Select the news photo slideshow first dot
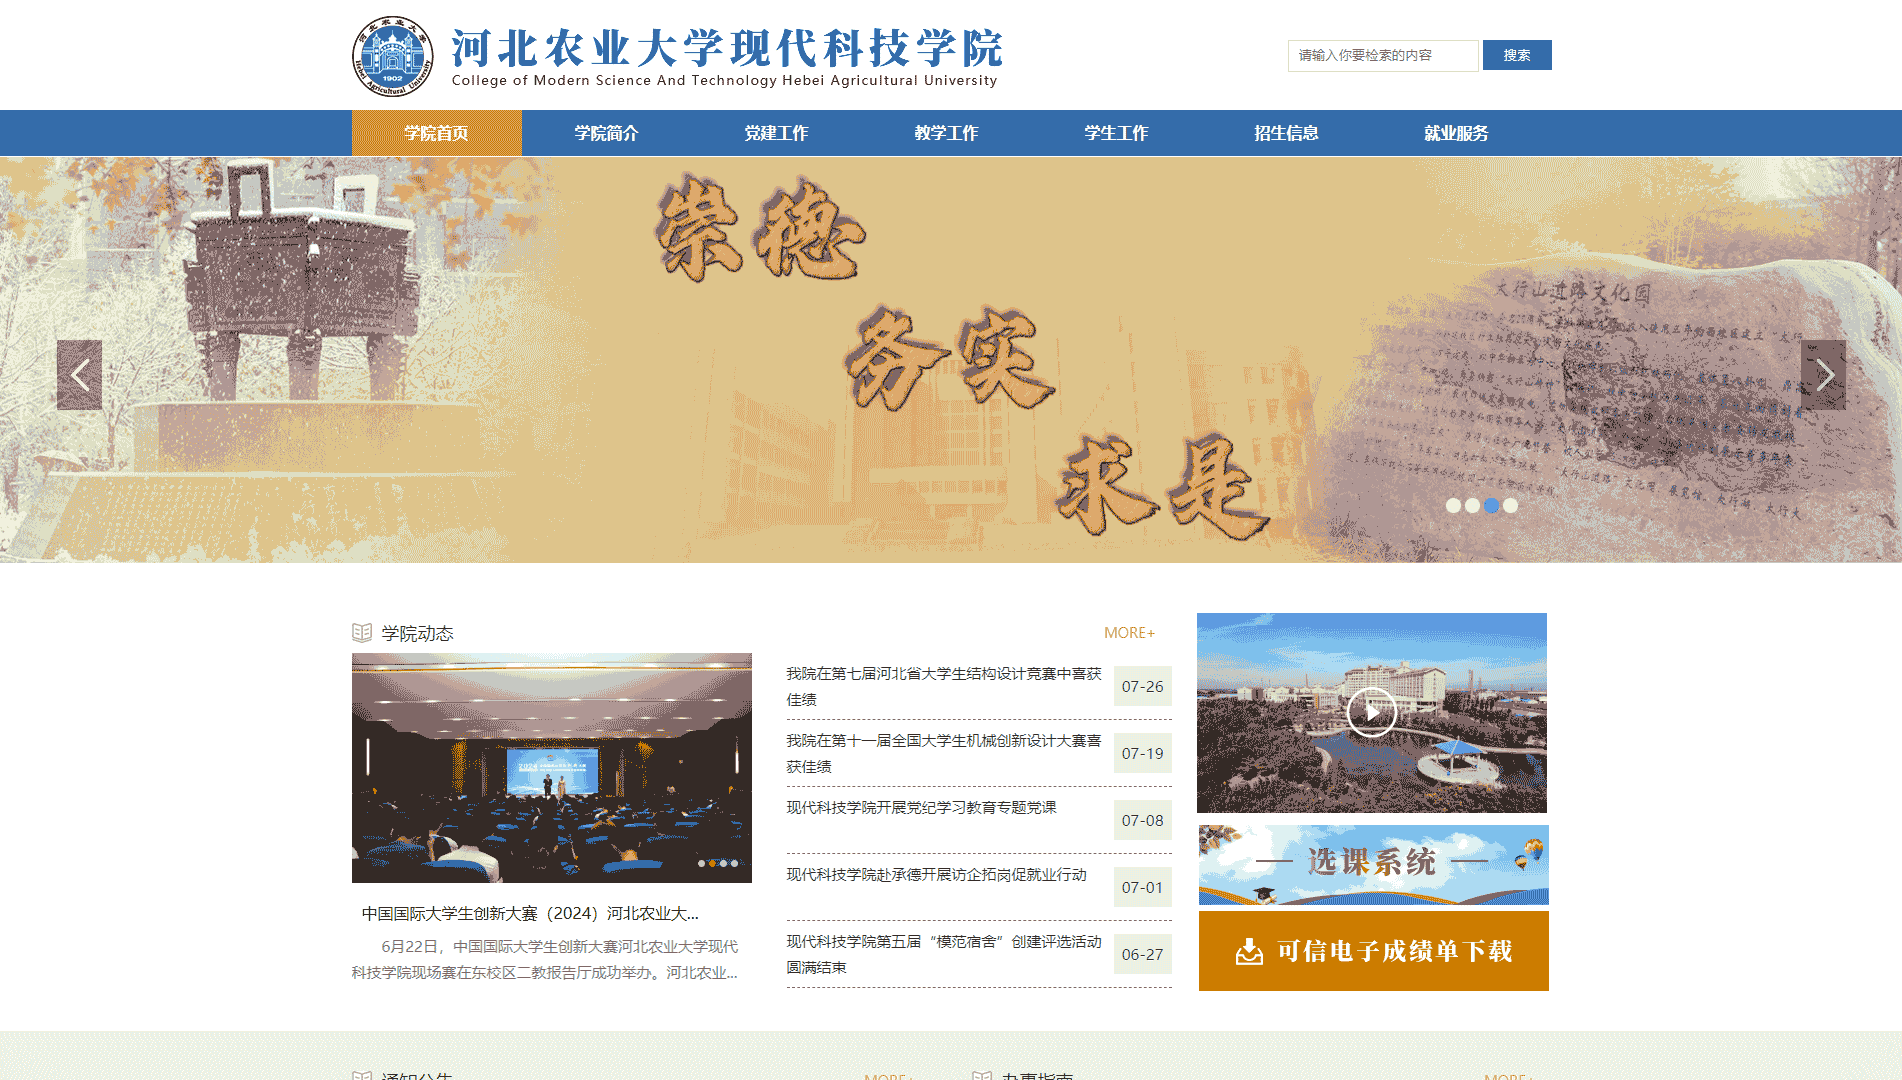 (701, 863)
